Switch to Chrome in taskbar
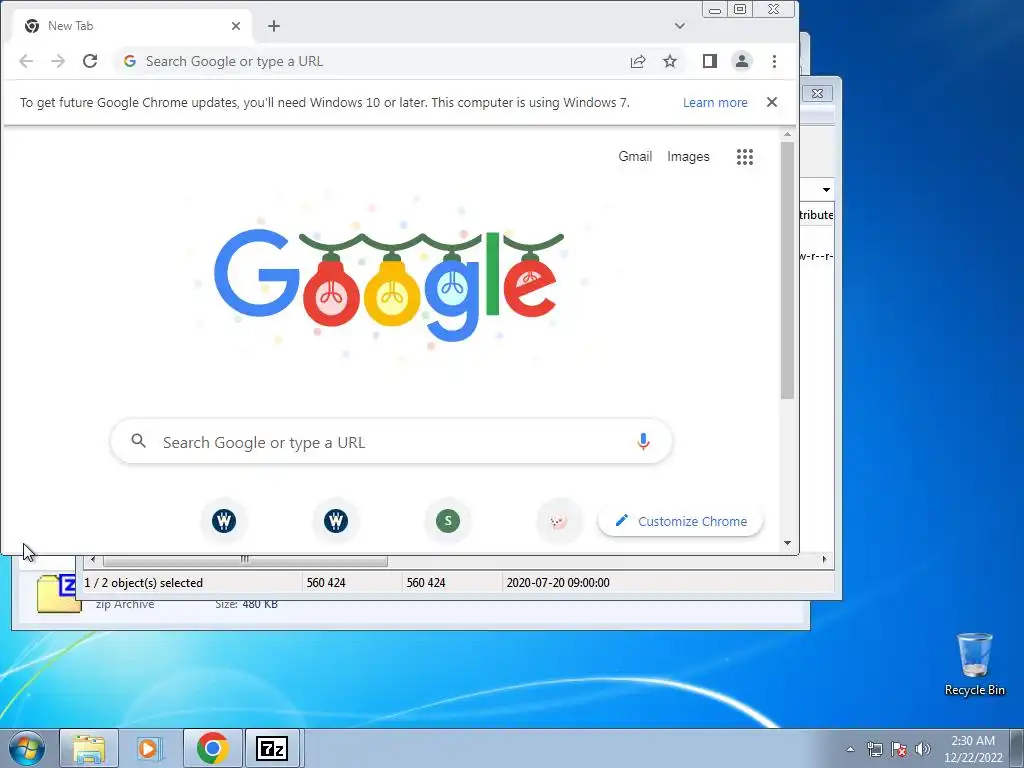The image size is (1024, 768). click(x=212, y=748)
